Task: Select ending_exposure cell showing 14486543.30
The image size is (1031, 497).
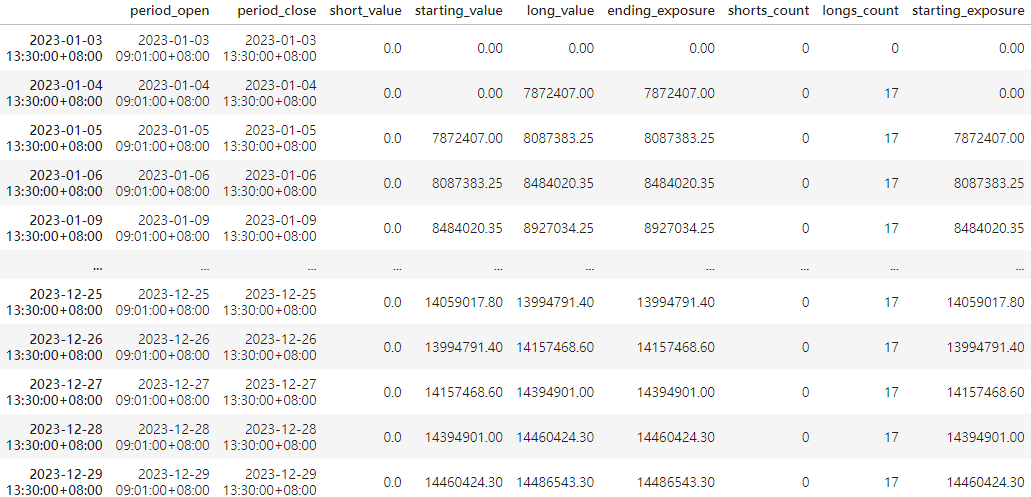Action: 675,482
